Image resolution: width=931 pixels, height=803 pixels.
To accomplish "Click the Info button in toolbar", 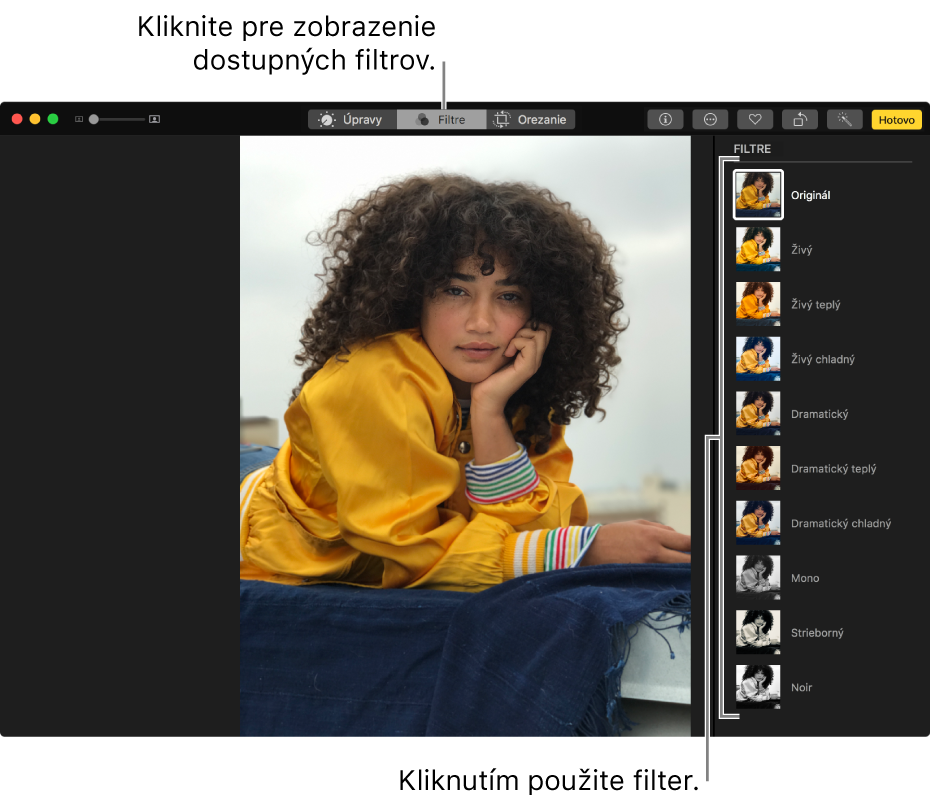I will click(665, 119).
